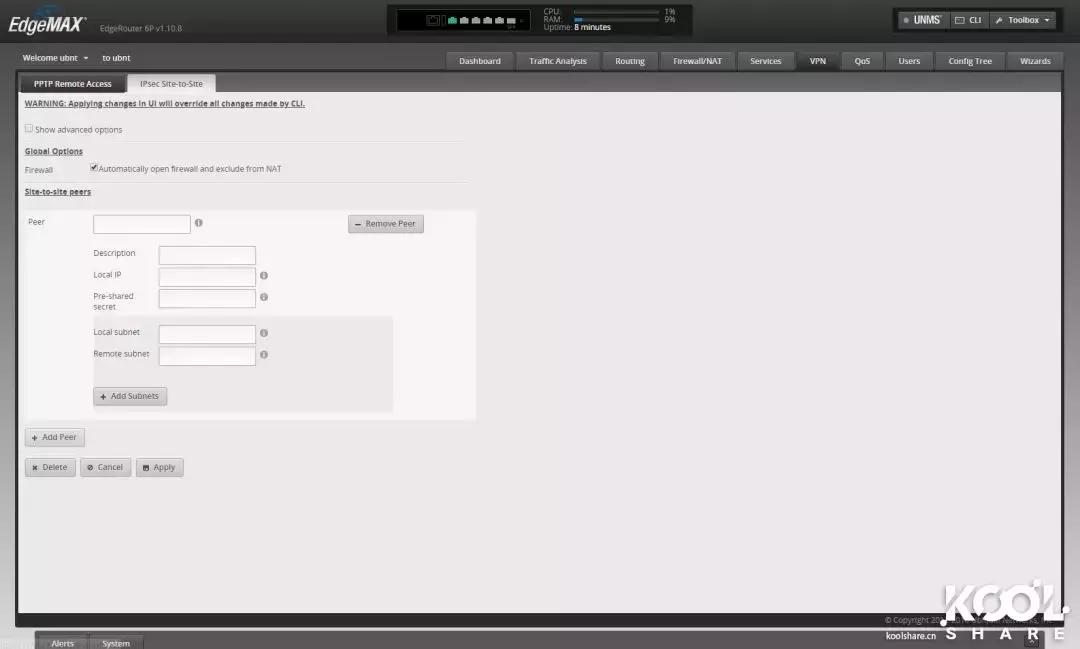Open the System panel at bottom
Viewport: 1080px width, 649px height.
116,643
